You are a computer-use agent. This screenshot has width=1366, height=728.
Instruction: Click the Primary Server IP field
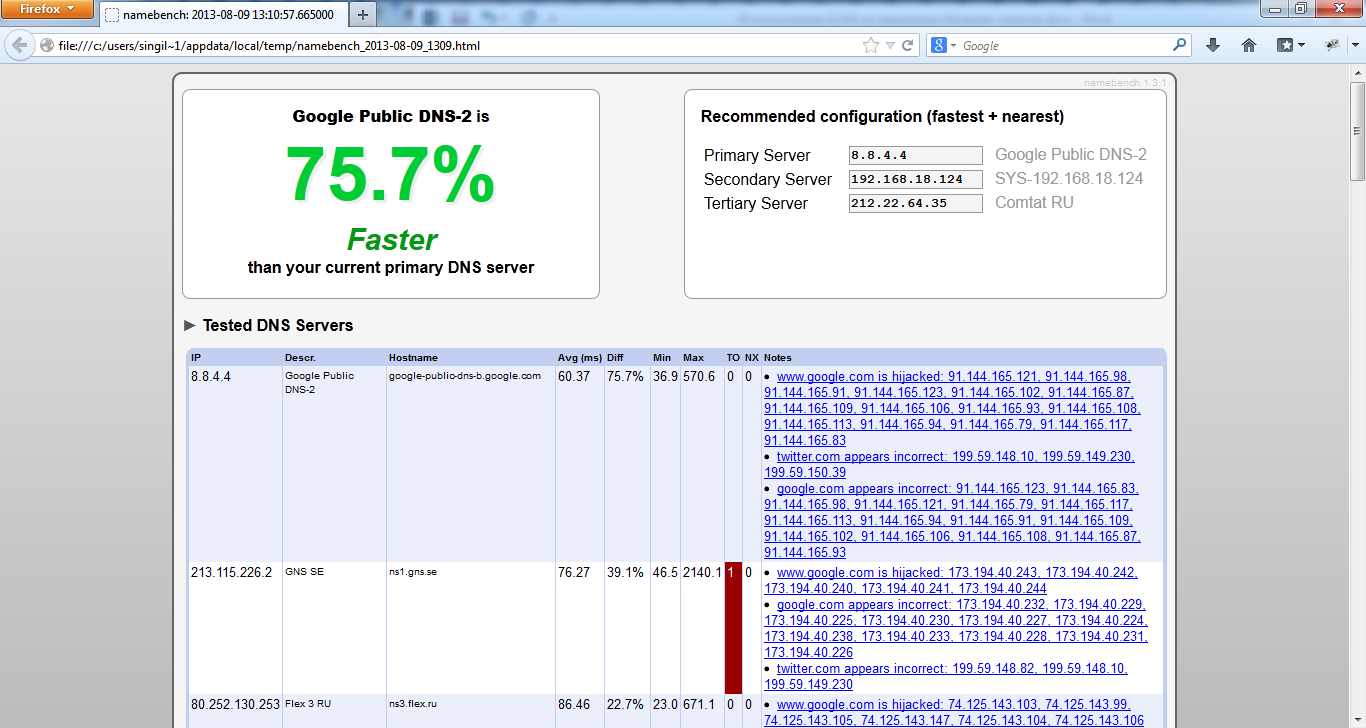[915, 155]
